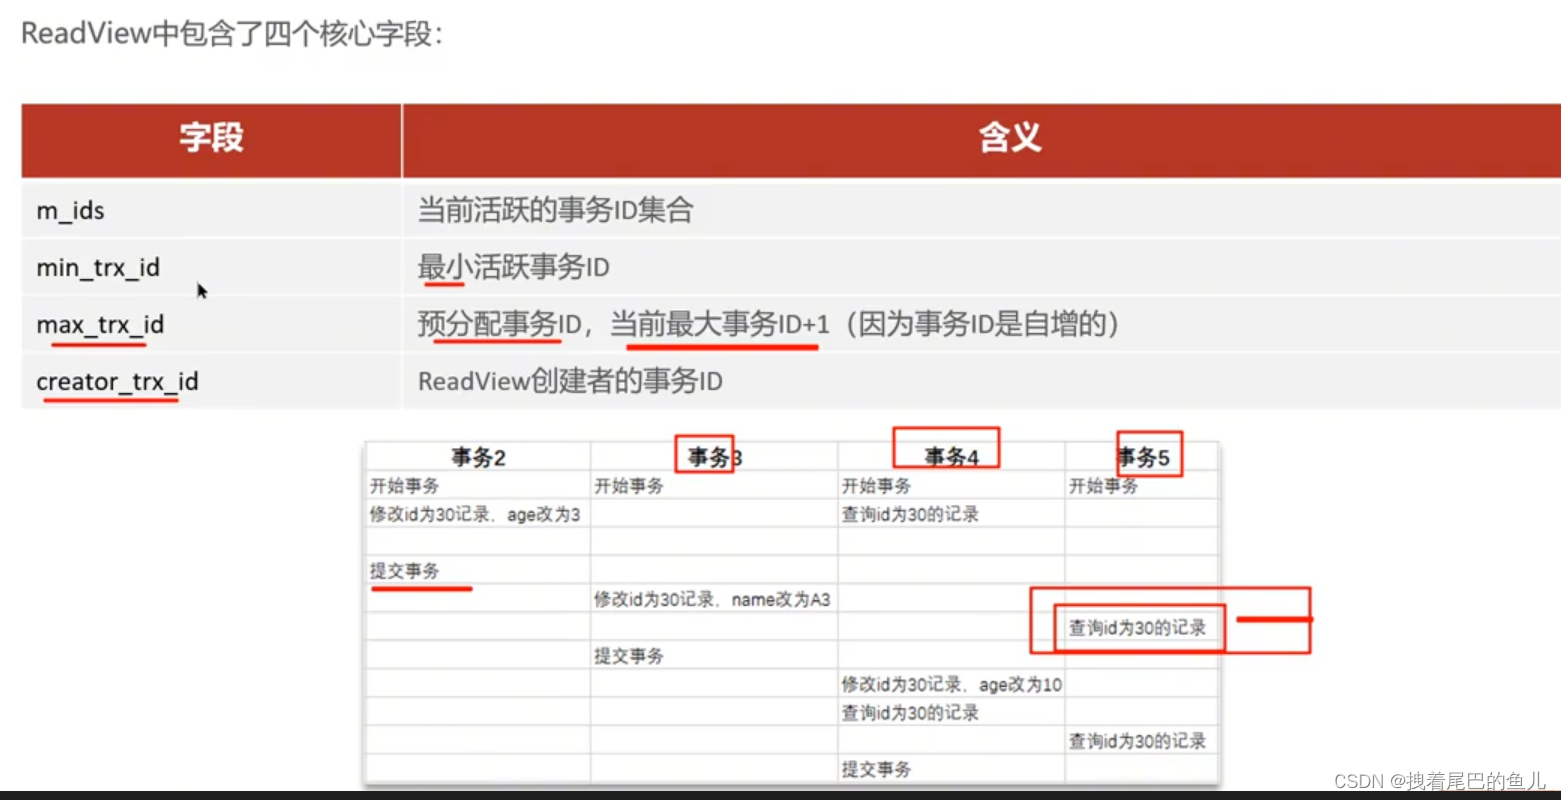Select the cell "修改id为30记录, age改为10"
Screen dimensions: 1561x800
[951, 684]
